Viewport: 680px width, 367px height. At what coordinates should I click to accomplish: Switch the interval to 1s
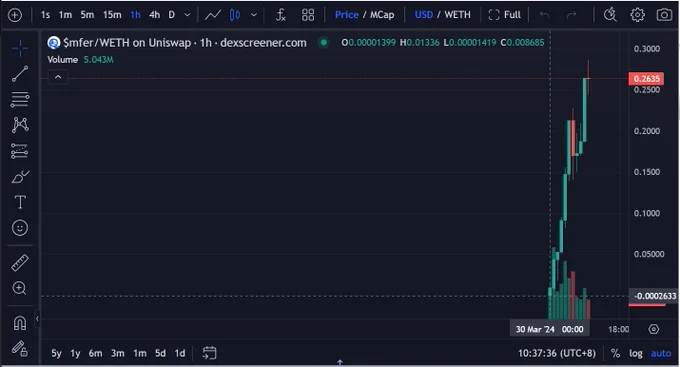(x=45, y=15)
